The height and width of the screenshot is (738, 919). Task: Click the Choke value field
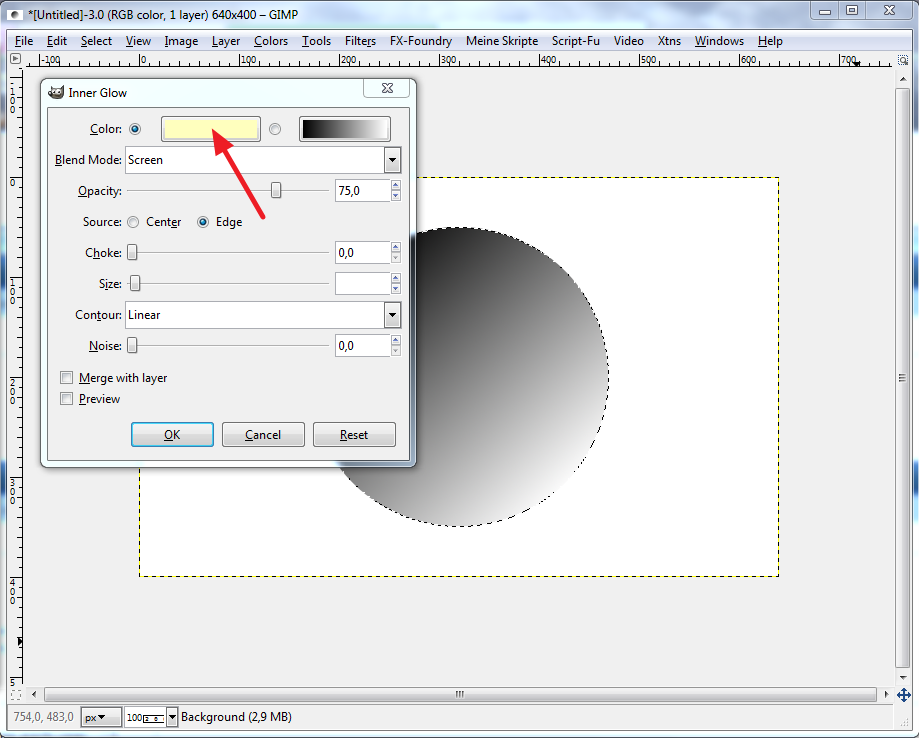[x=363, y=253]
